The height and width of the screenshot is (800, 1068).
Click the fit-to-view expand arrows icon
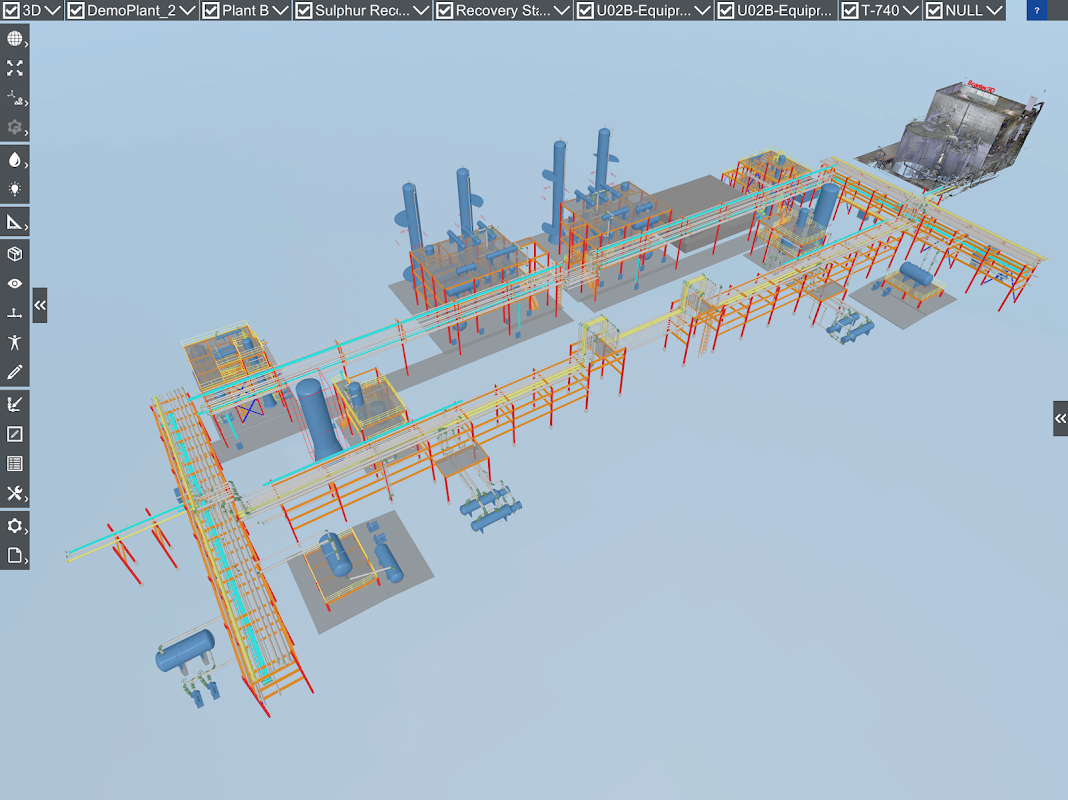(x=14, y=68)
